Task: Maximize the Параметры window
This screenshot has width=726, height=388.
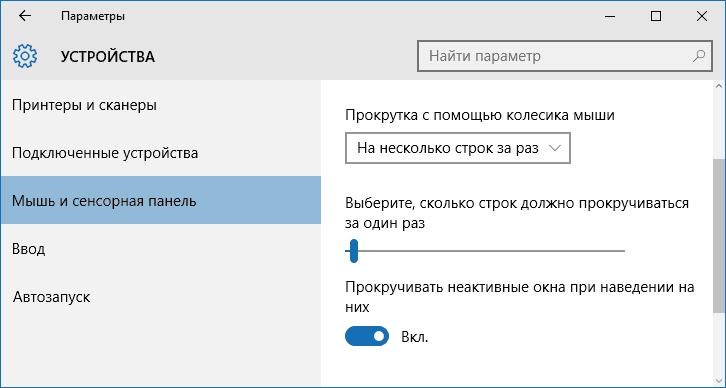Action: [x=656, y=16]
